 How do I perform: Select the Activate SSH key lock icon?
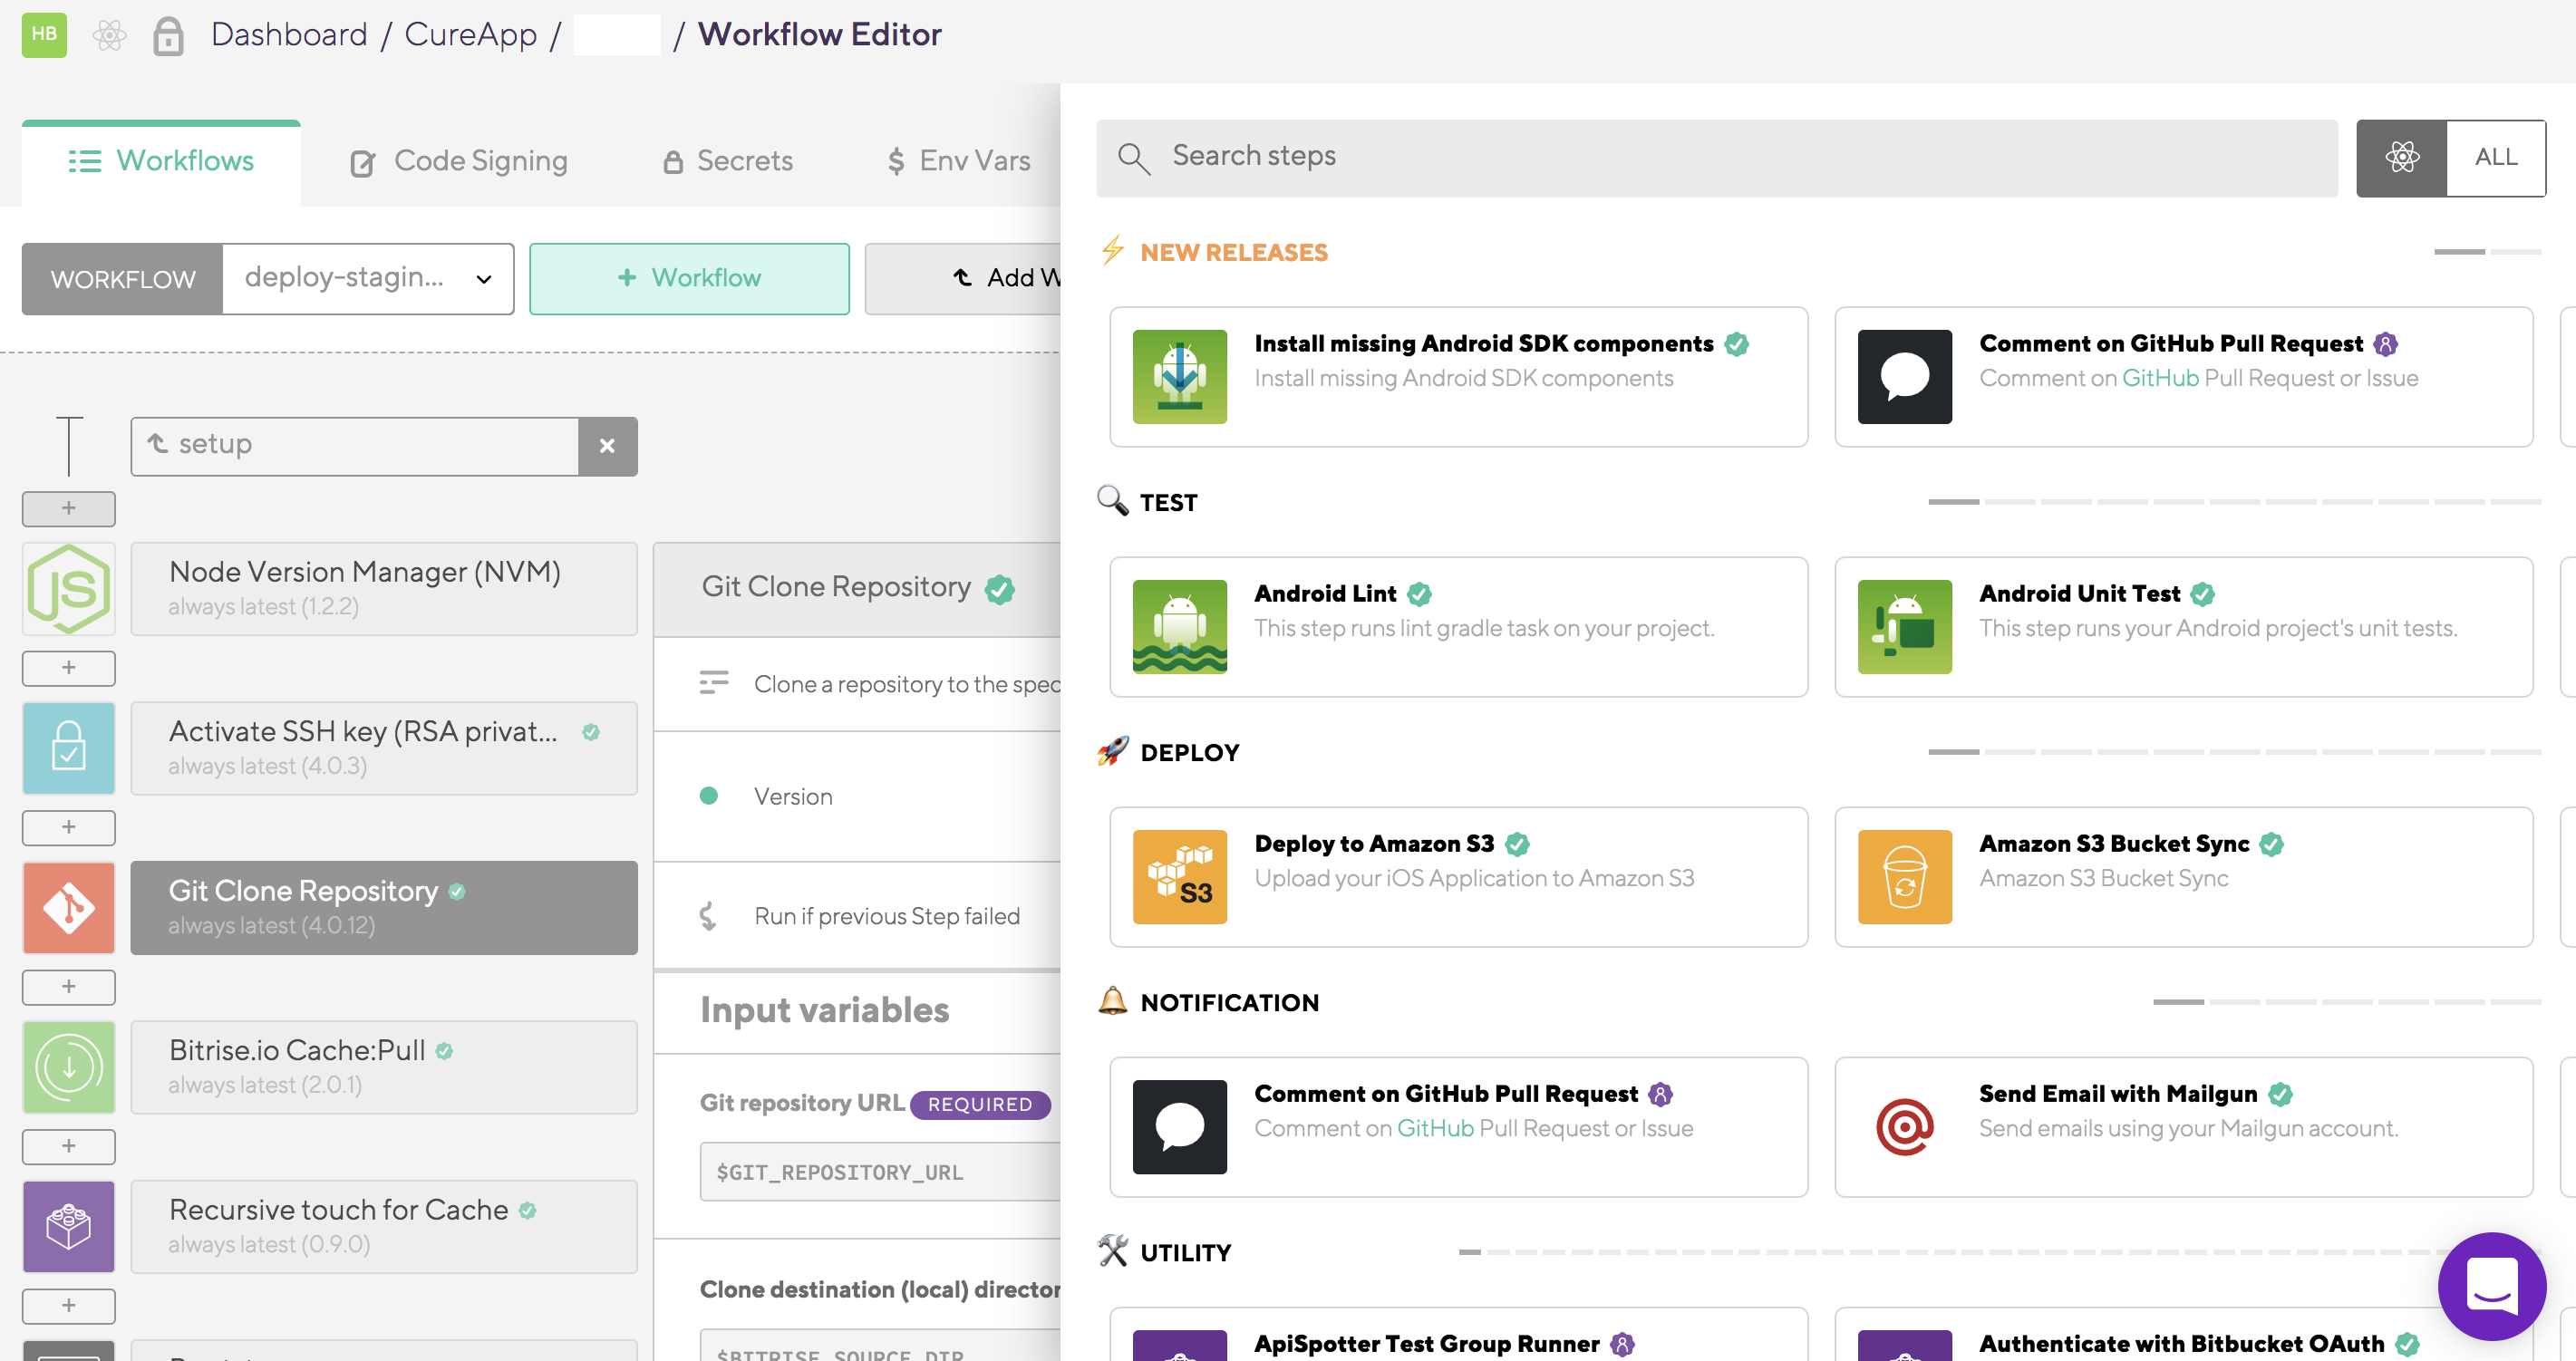tap(68, 748)
